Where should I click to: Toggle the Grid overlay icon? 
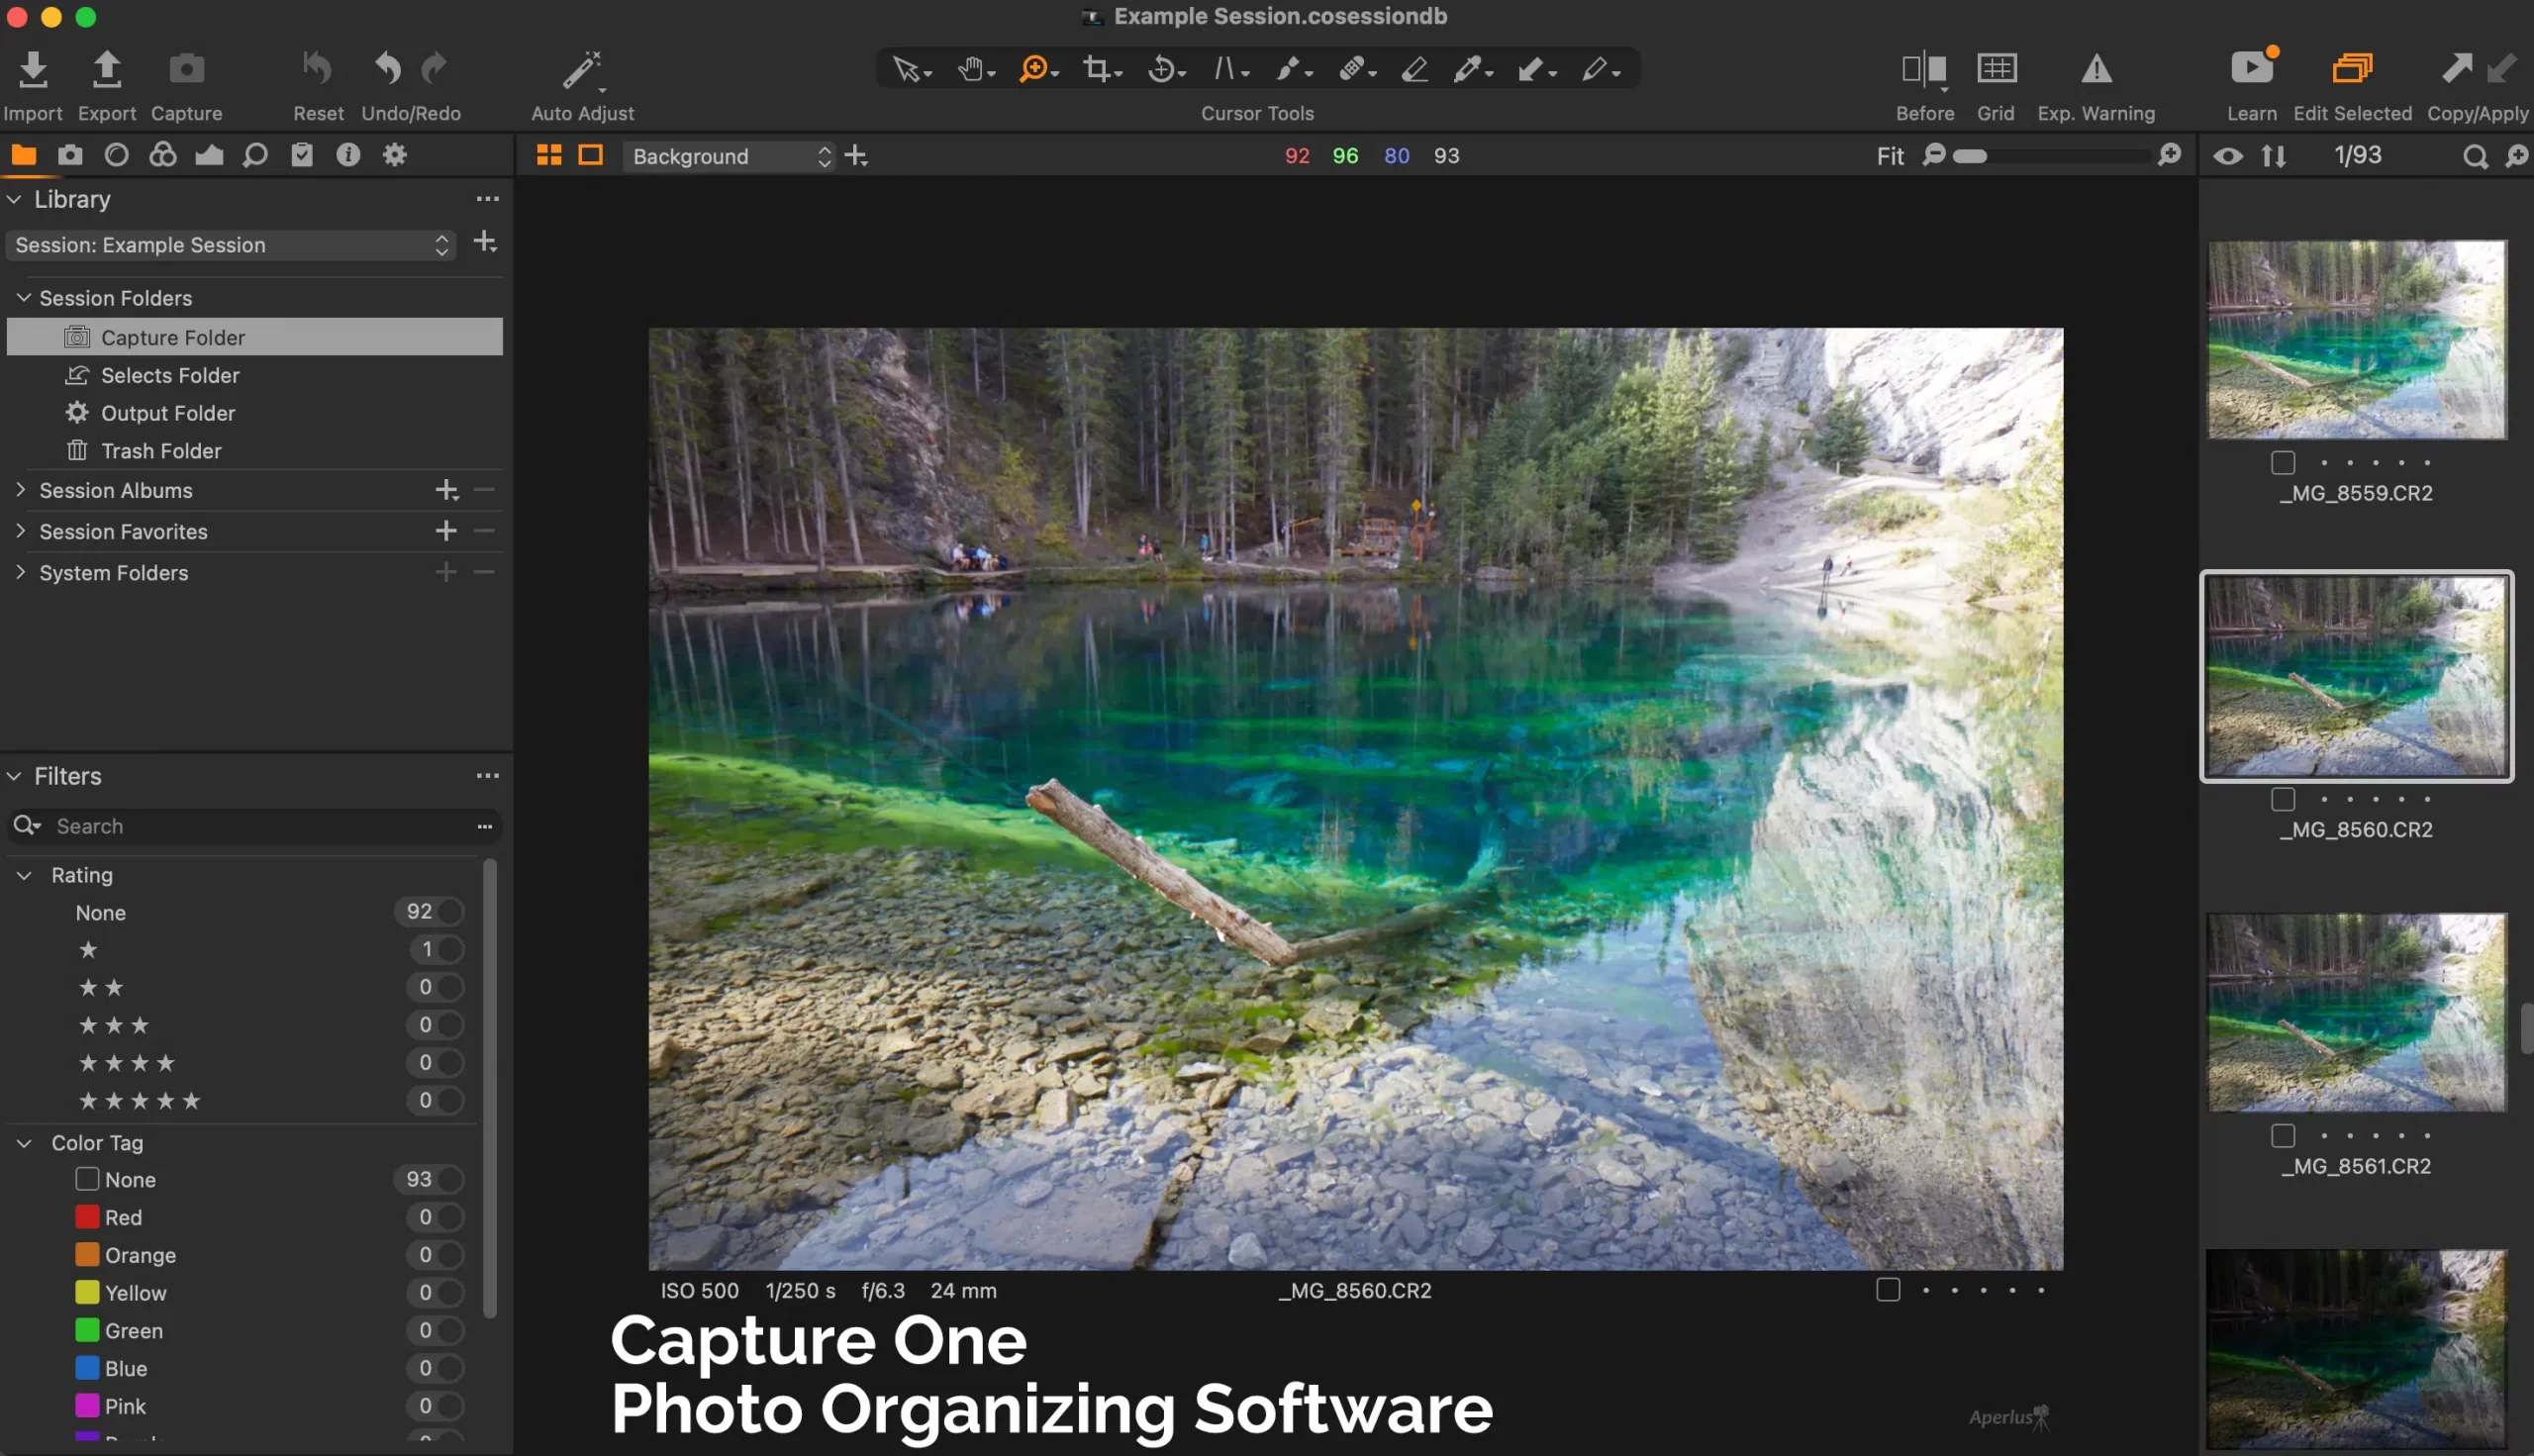click(x=1996, y=69)
